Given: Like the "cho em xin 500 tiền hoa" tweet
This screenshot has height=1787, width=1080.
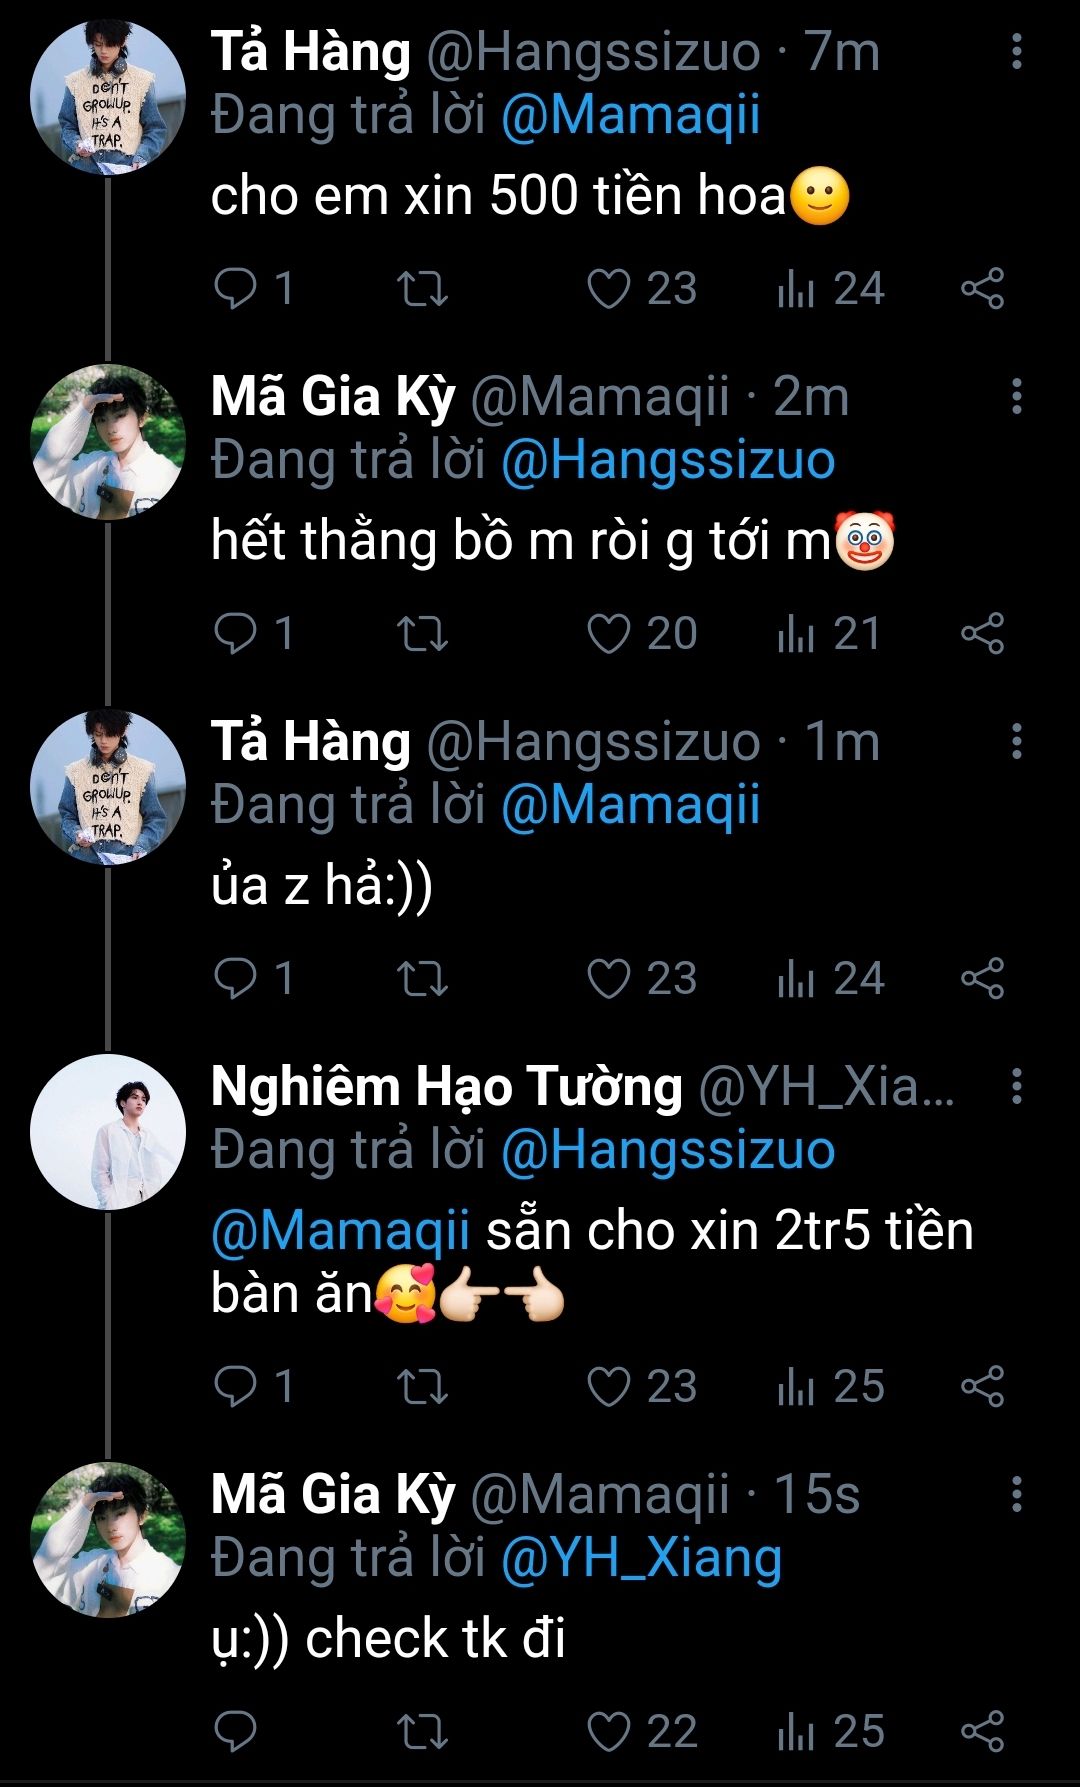Looking at the screenshot, I should tap(608, 289).
